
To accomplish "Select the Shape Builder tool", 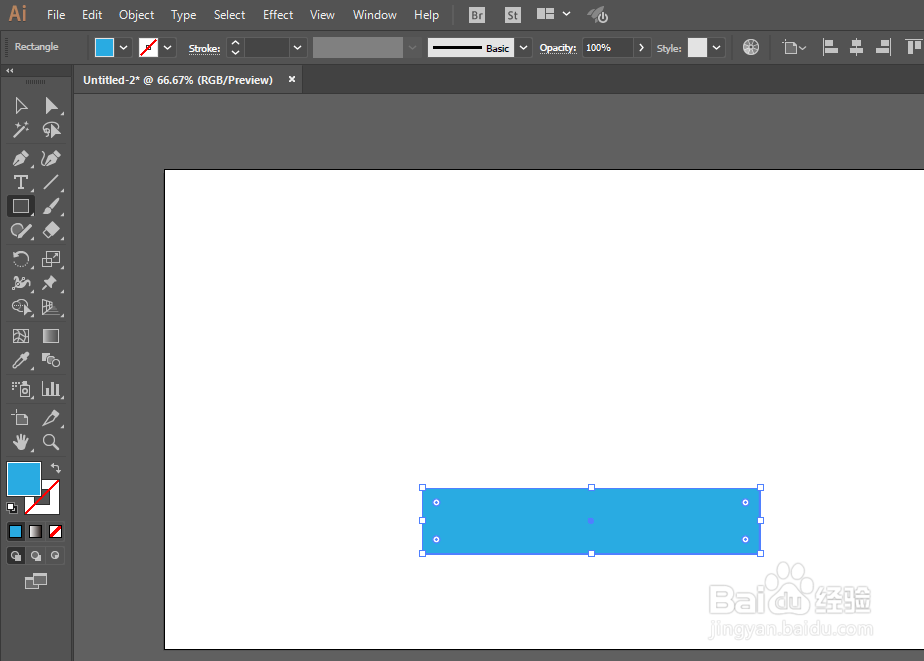I will pos(21,307).
